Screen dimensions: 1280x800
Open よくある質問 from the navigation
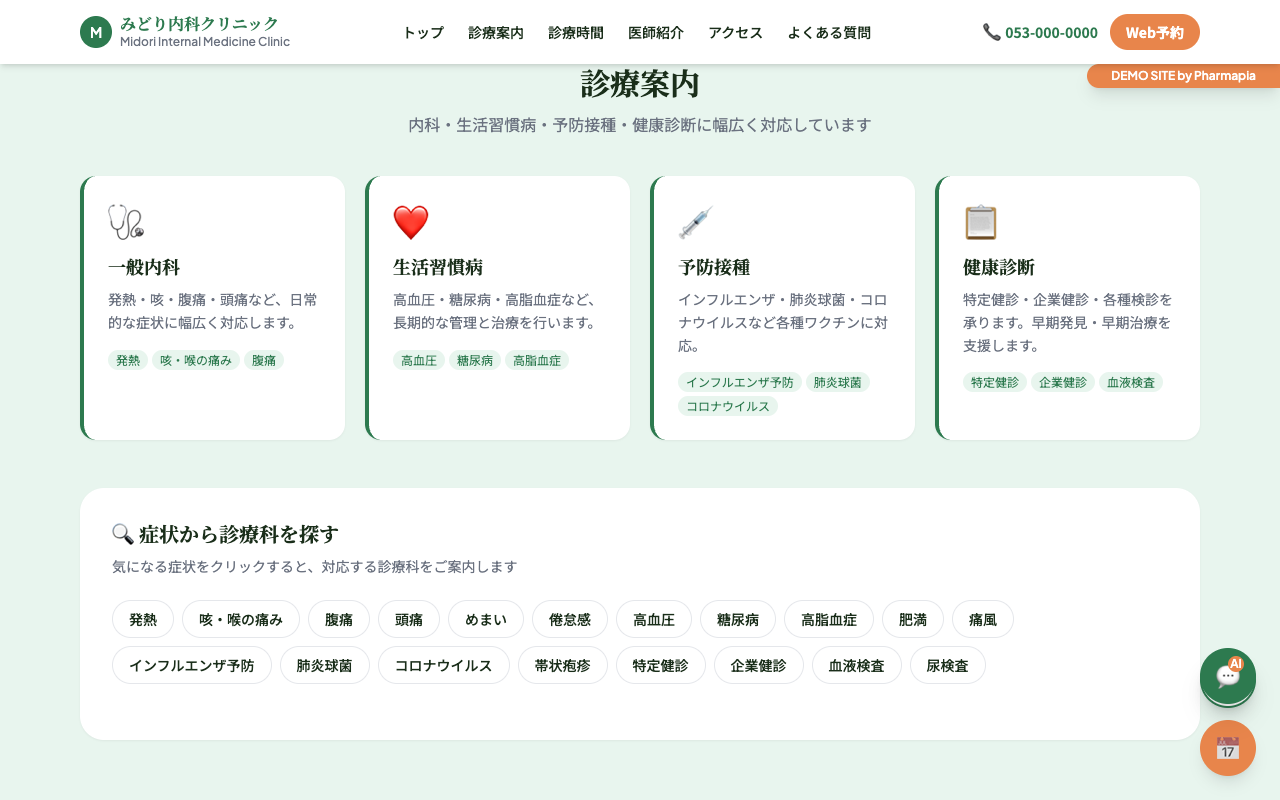click(830, 32)
